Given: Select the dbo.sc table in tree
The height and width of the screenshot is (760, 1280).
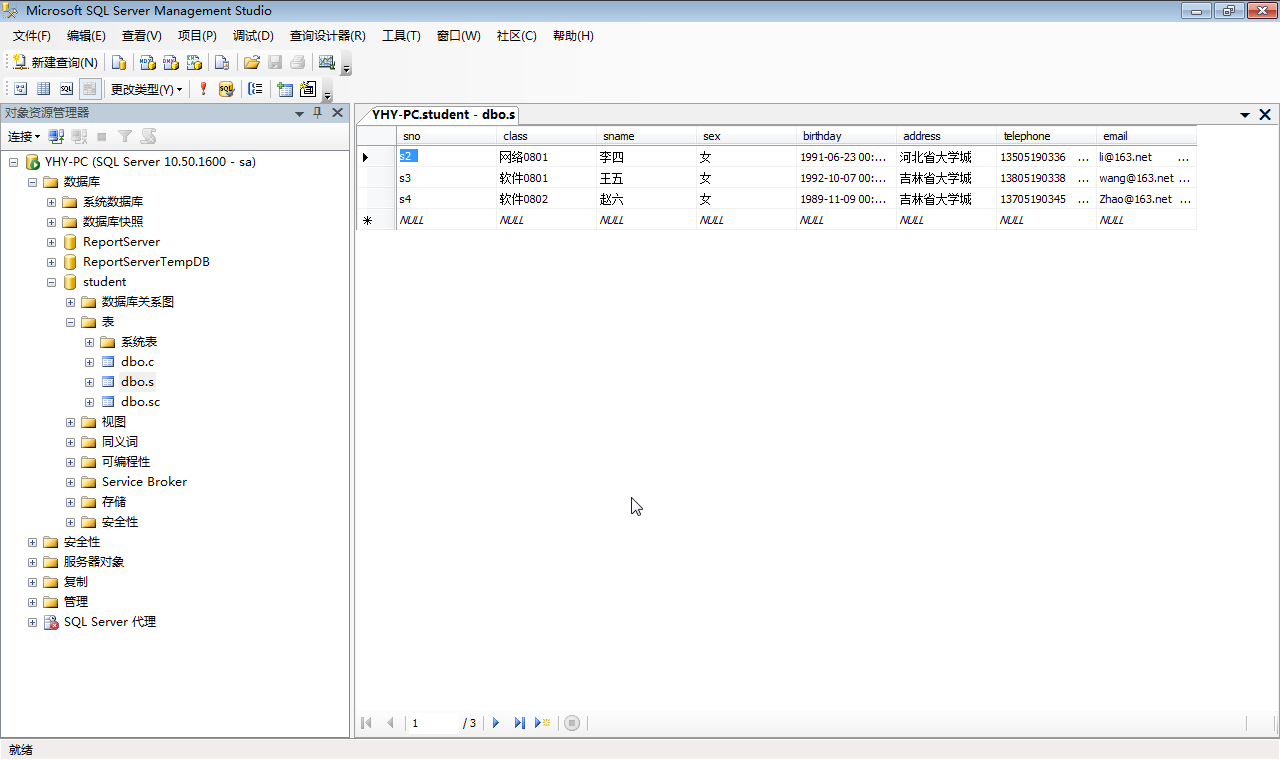Looking at the screenshot, I should click(140, 402).
